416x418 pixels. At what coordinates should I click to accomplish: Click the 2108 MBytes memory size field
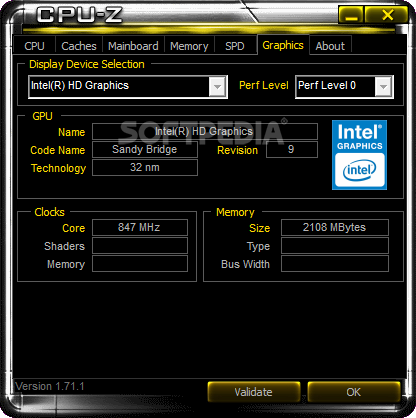point(335,227)
